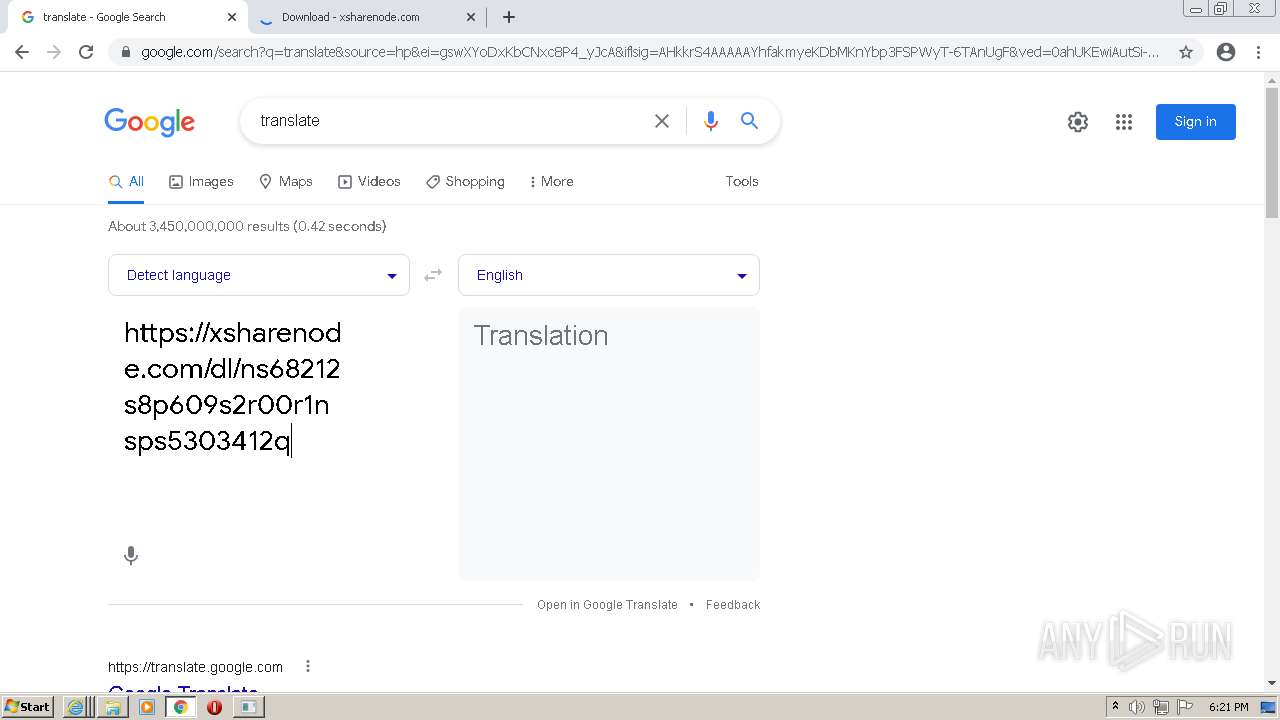Open Google apps grid
Viewport: 1280px width, 720px height.
(x=1124, y=122)
